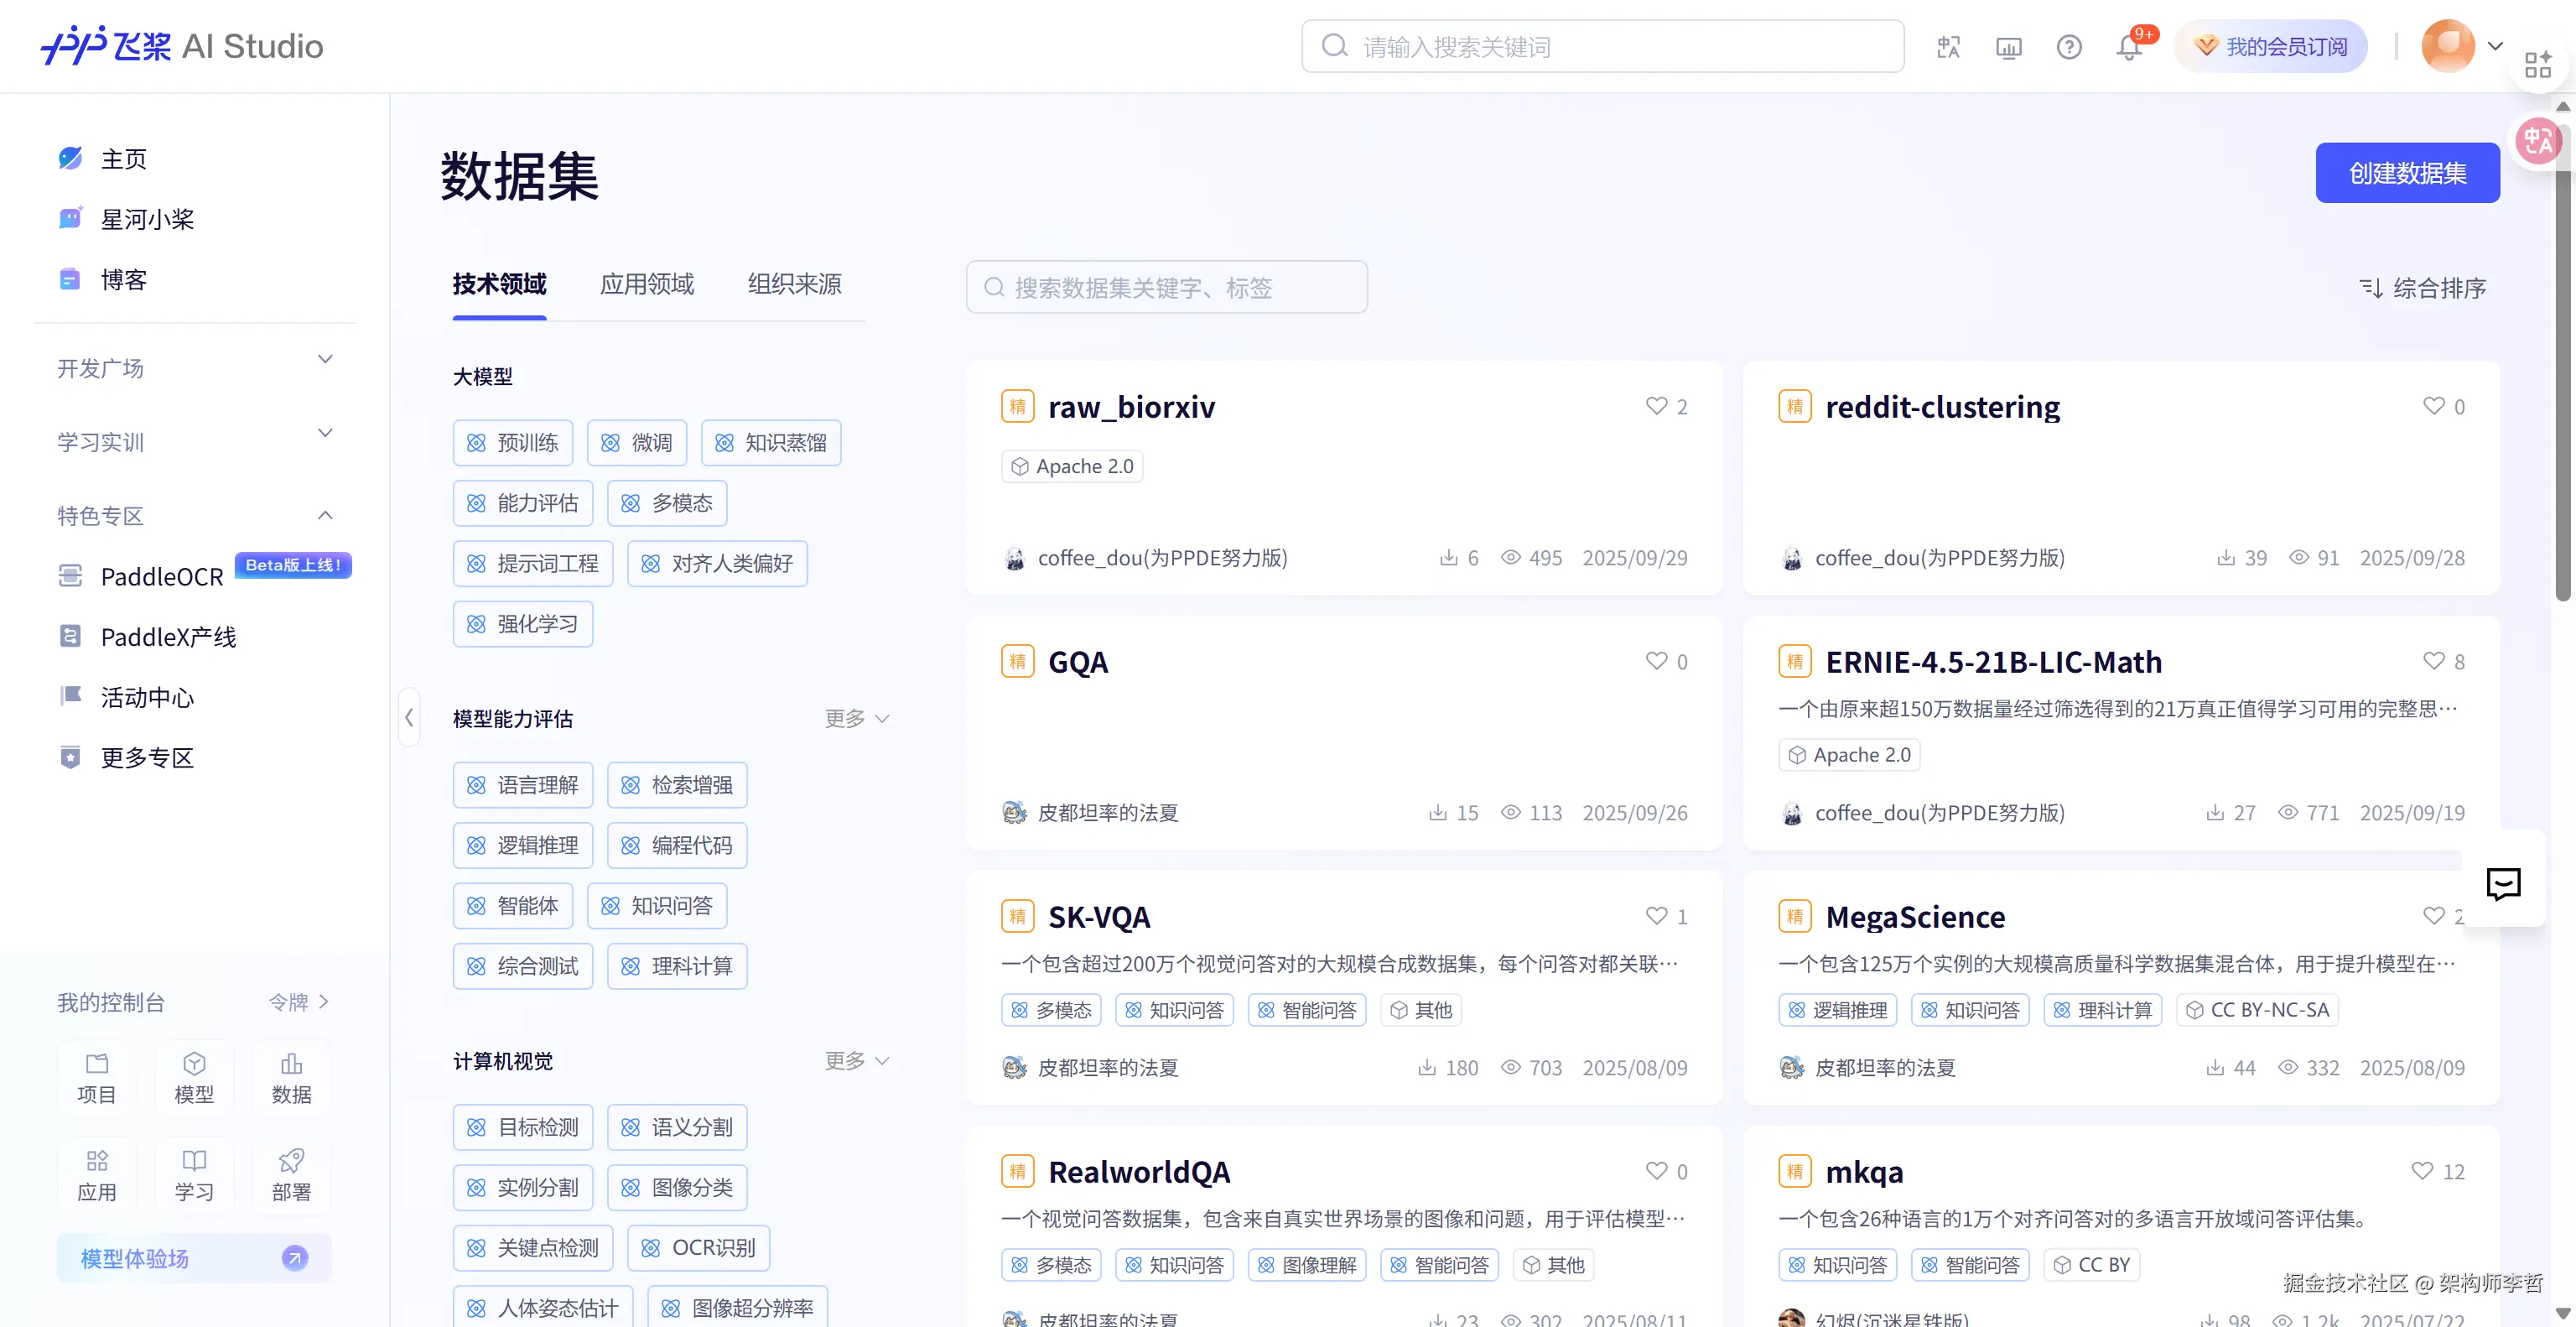Image resolution: width=2576 pixels, height=1327 pixels.
Task: Click the 创建数据集 button
Action: (x=2407, y=172)
